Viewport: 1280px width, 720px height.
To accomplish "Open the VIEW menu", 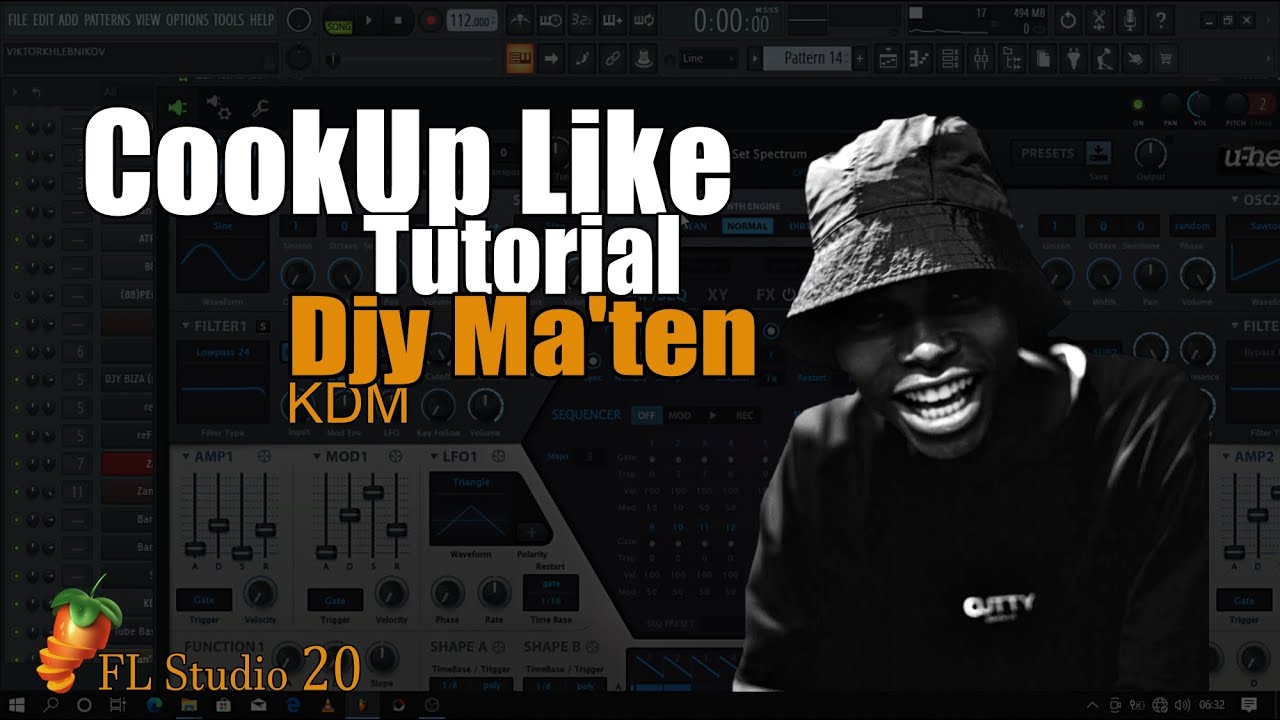I will point(148,20).
